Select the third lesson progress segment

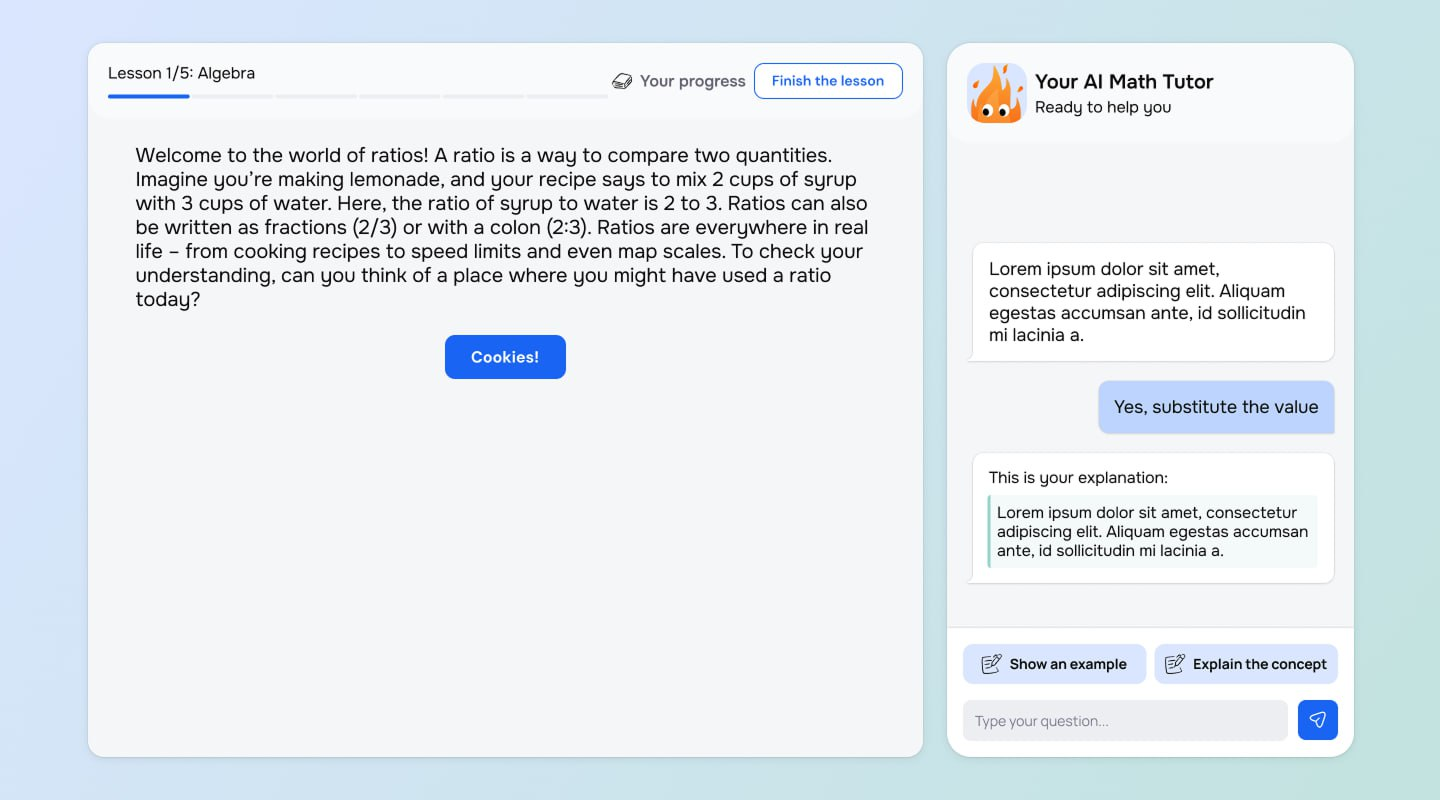coord(316,97)
